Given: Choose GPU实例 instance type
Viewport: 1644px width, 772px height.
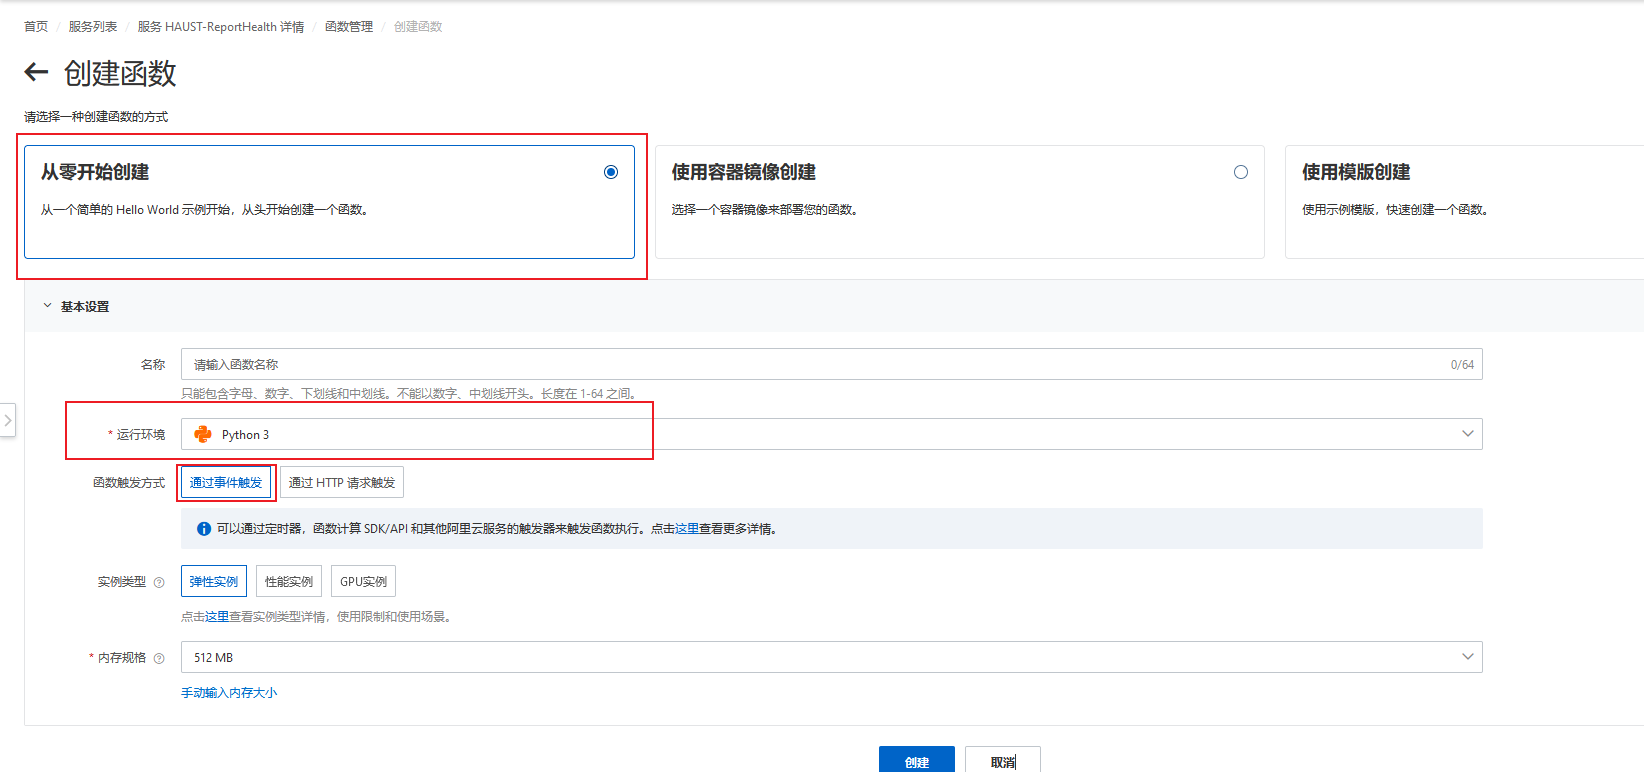Looking at the screenshot, I should click(364, 581).
